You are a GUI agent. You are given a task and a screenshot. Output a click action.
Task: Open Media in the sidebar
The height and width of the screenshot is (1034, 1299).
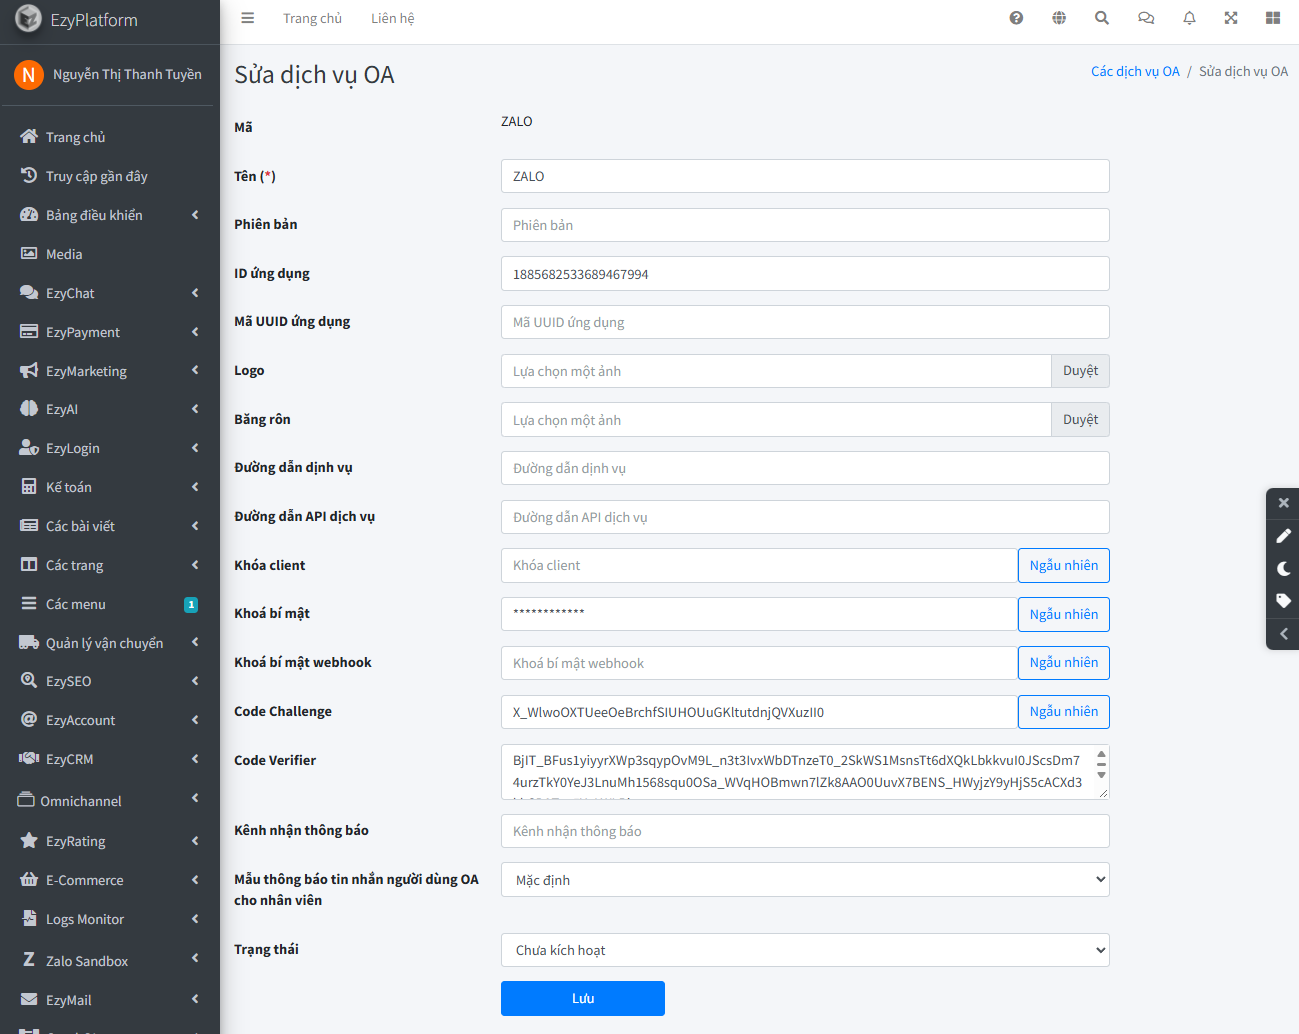pos(110,254)
